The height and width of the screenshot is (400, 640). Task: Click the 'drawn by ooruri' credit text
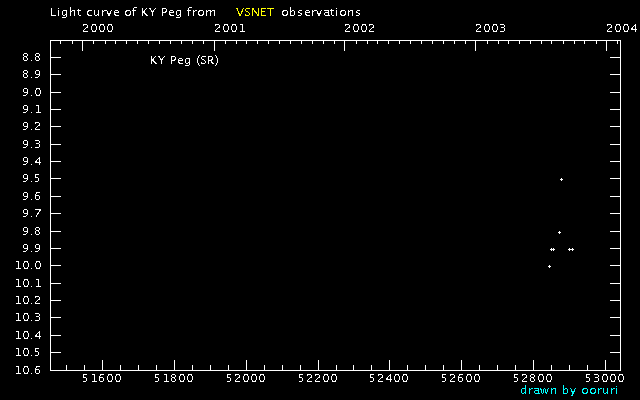pyautogui.click(x=569, y=390)
